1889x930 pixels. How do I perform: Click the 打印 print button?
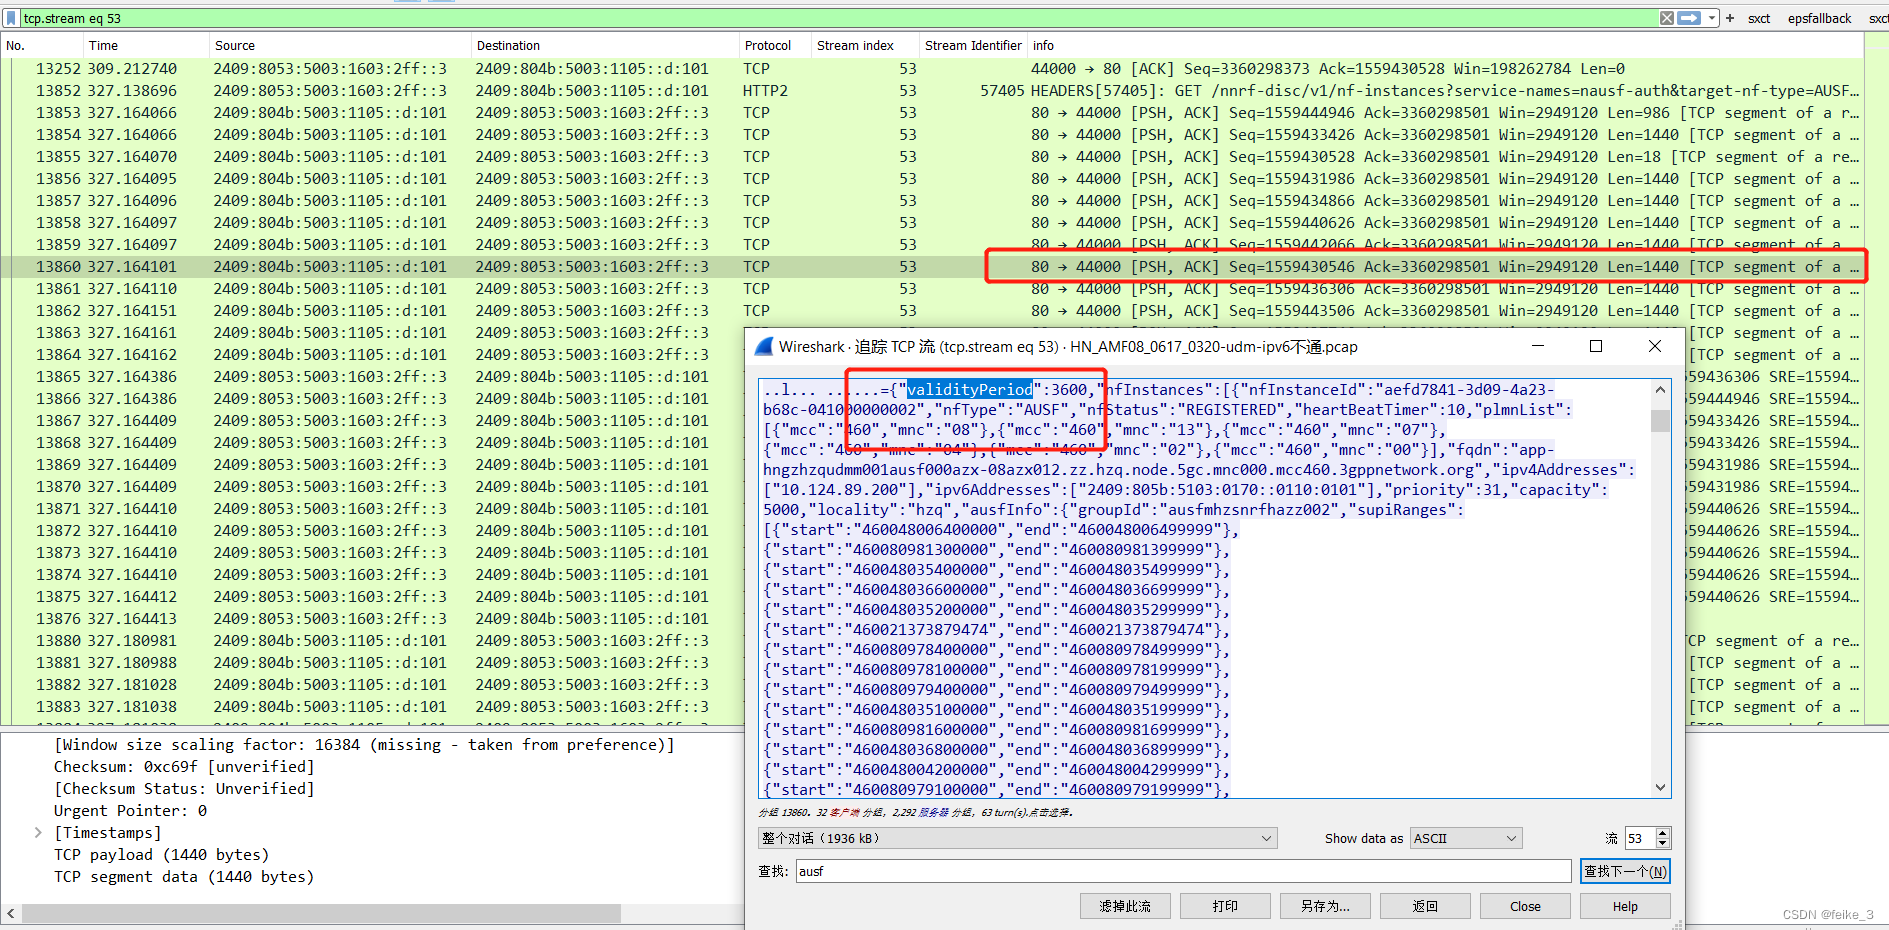click(x=1225, y=906)
